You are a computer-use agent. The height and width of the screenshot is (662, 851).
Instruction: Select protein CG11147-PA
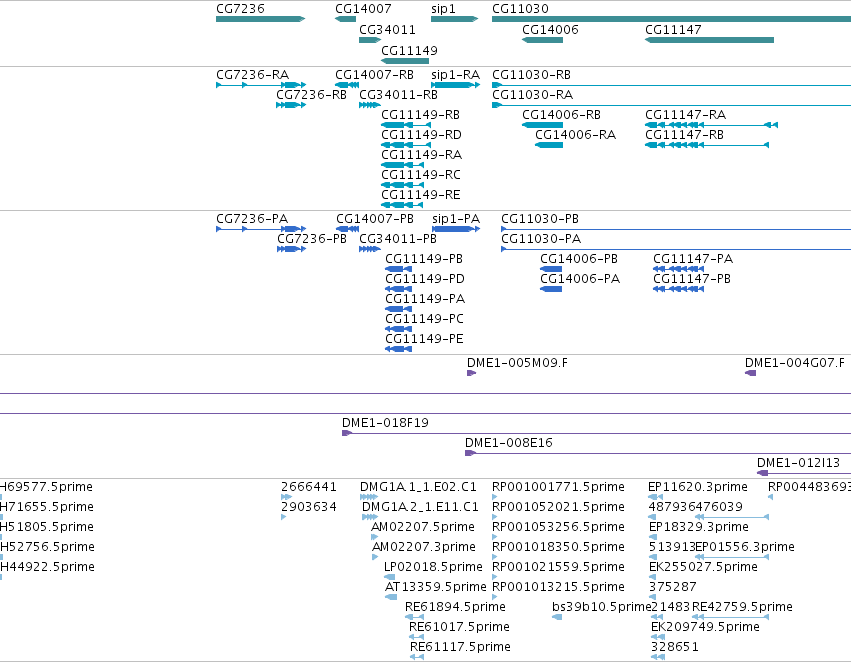[x=693, y=259]
